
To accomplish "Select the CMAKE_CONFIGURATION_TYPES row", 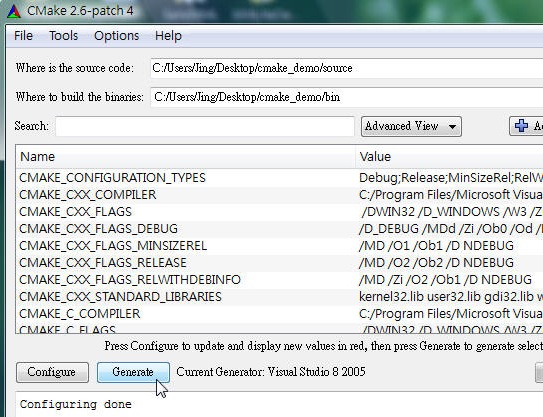I will coord(279,178).
